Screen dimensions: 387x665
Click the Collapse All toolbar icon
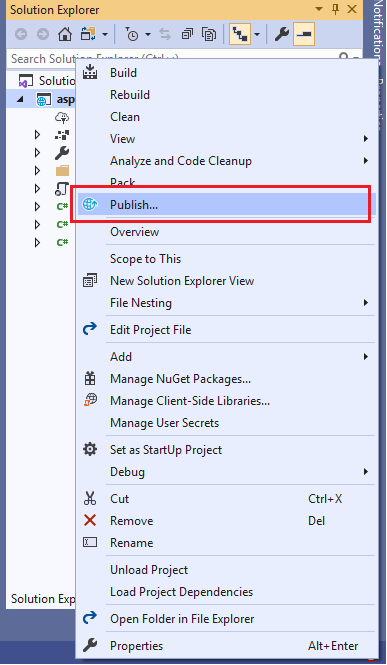[x=187, y=34]
